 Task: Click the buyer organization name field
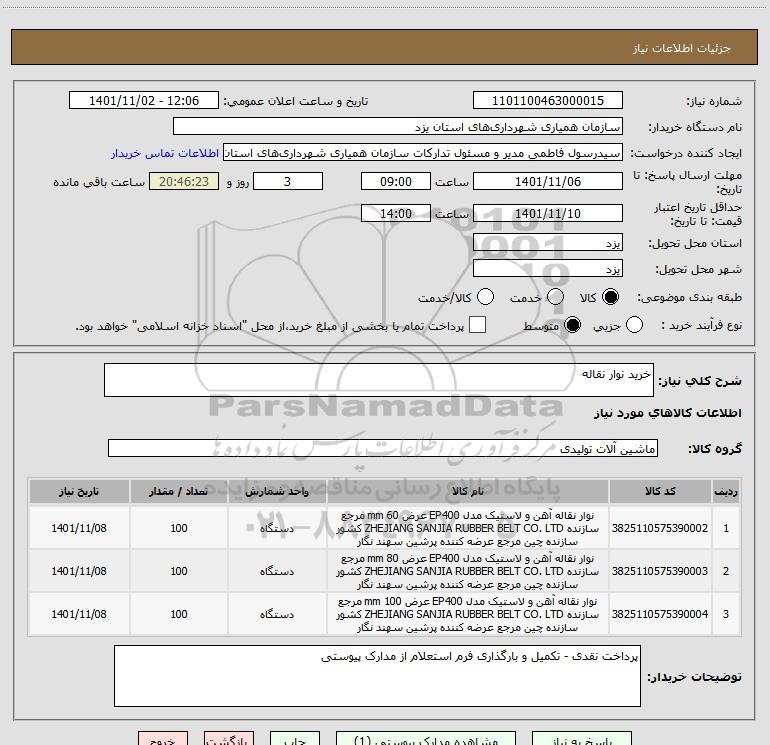click(x=398, y=127)
